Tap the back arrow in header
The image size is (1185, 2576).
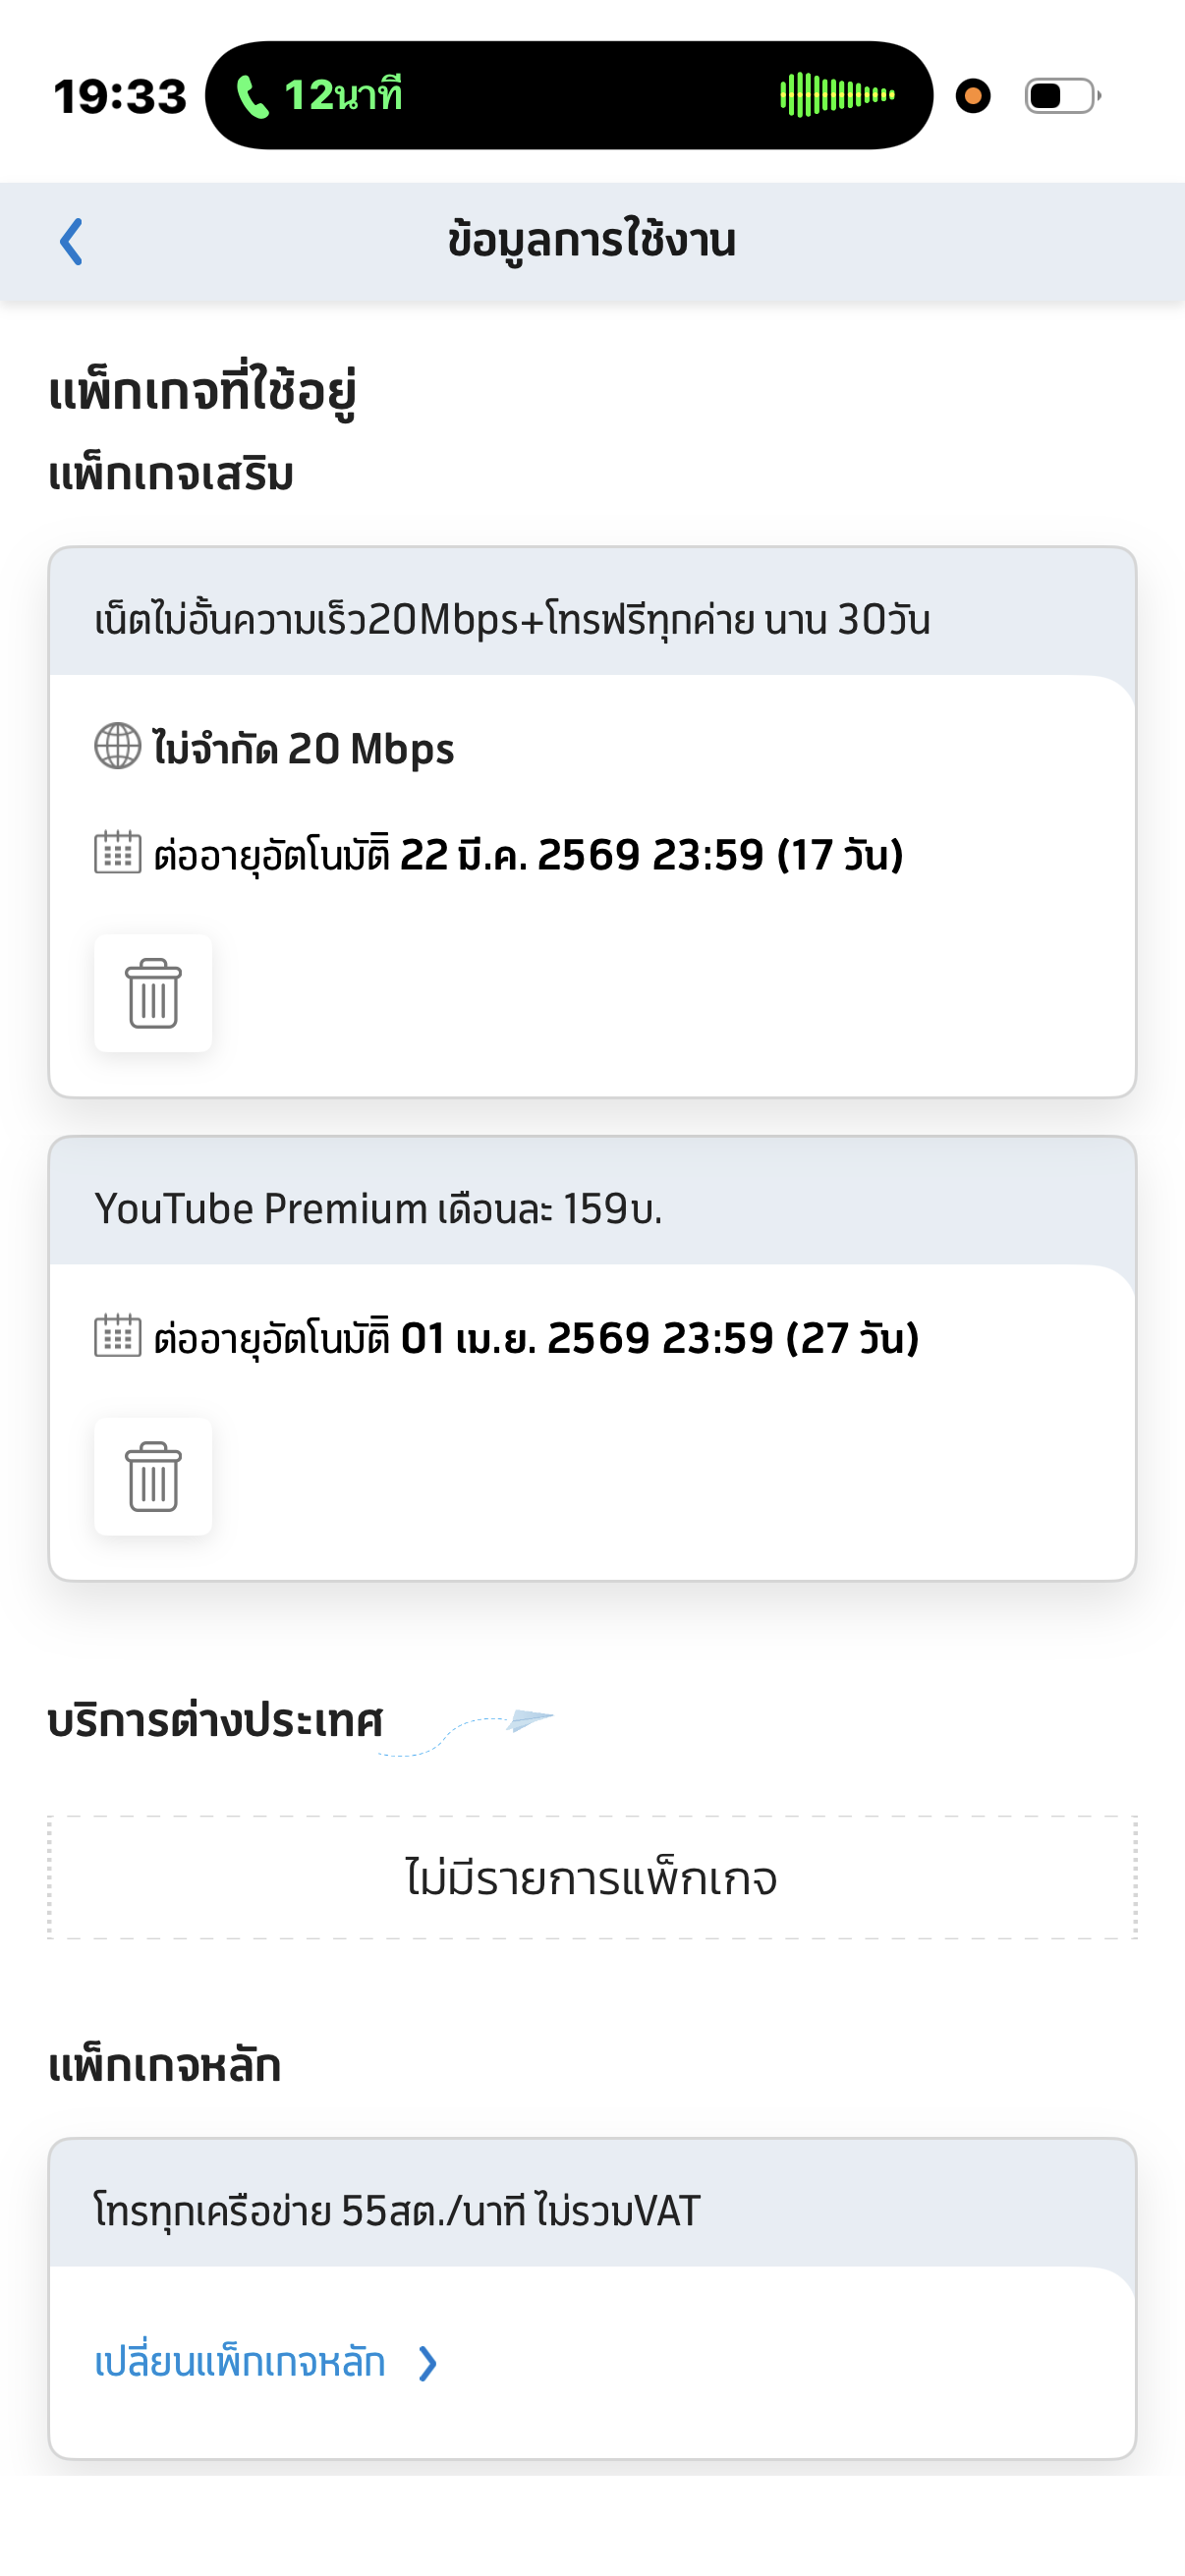click(x=71, y=242)
